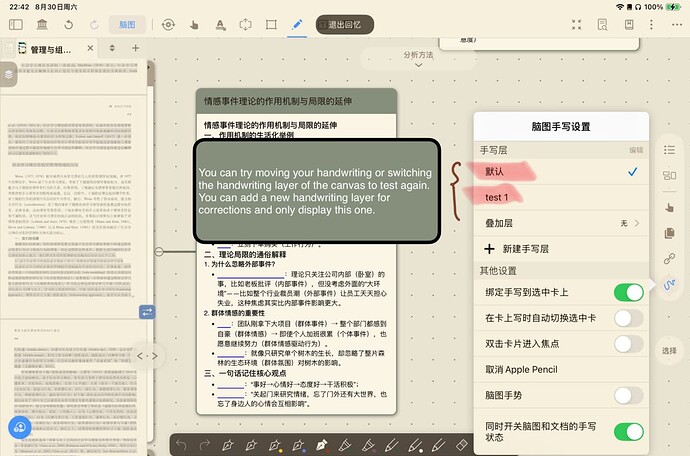The width and height of the screenshot is (690, 456).
Task: Tap the blue swap arrows button
Action: pos(147,312)
